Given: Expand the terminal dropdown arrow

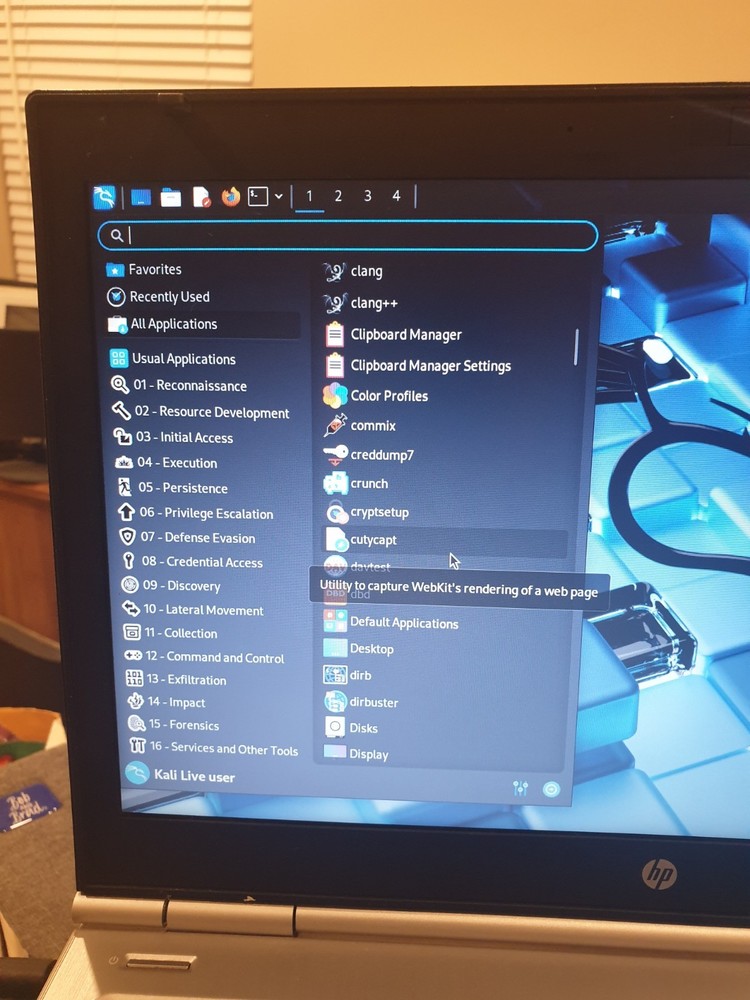Looking at the screenshot, I should [279, 196].
